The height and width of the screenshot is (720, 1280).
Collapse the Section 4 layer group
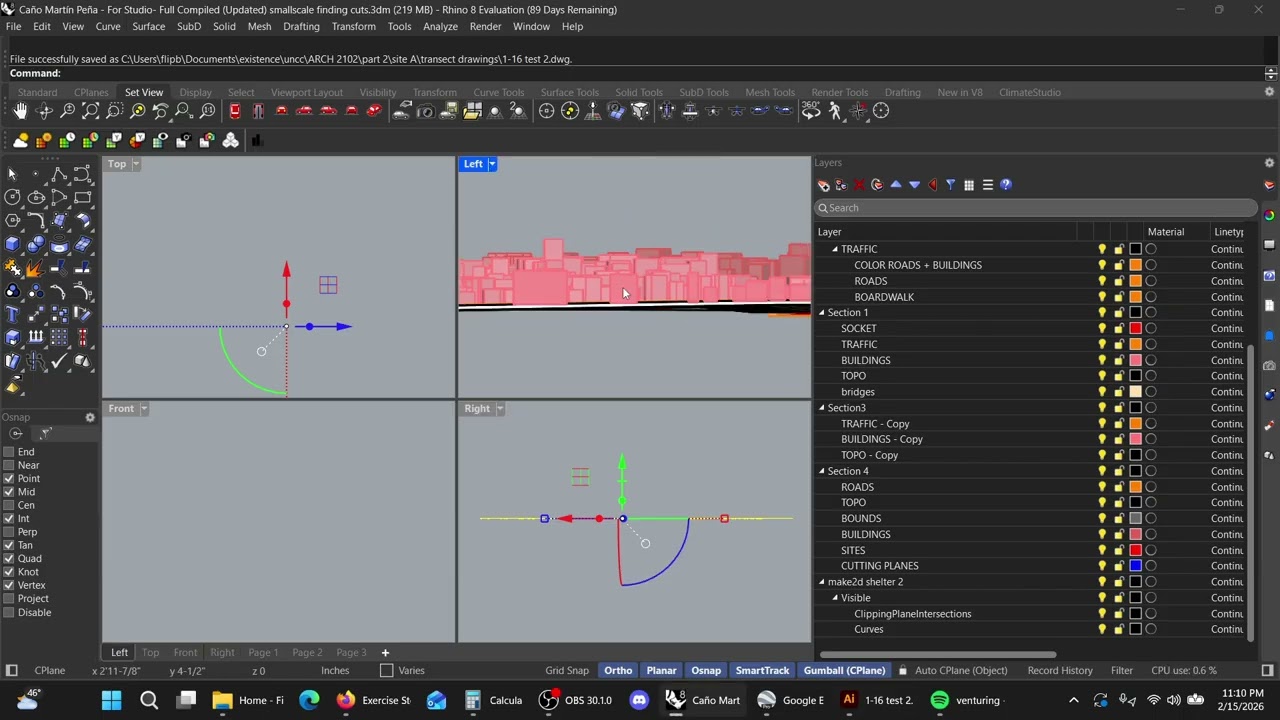pyautogui.click(x=822, y=471)
